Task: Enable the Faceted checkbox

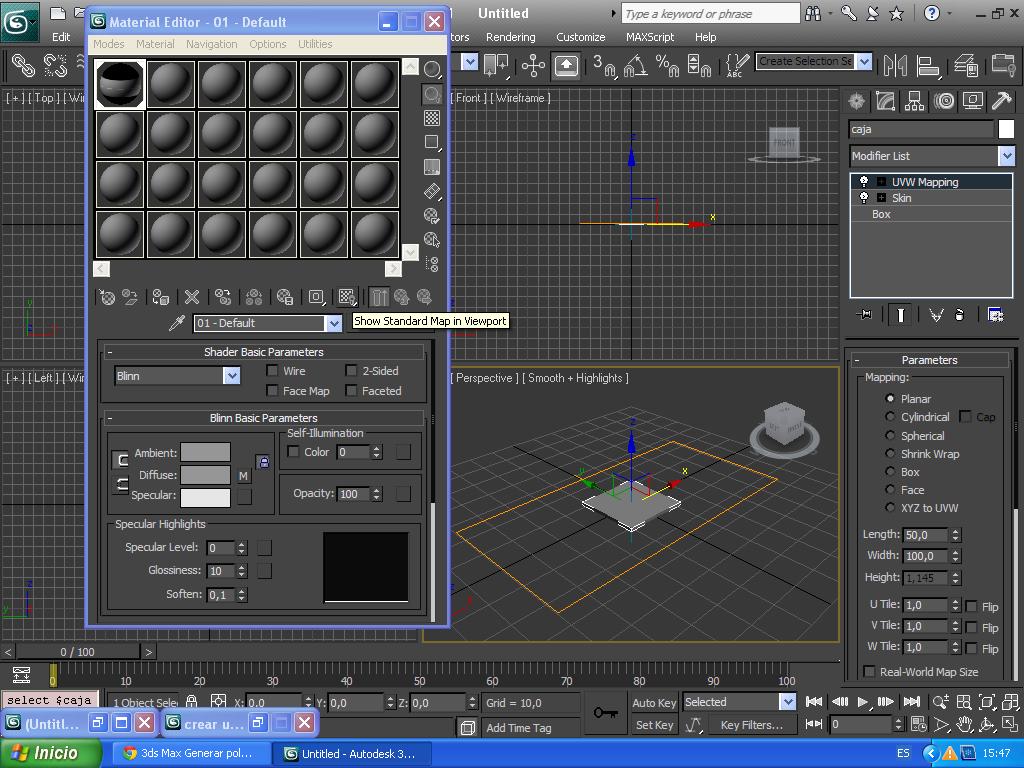Action: [351, 391]
